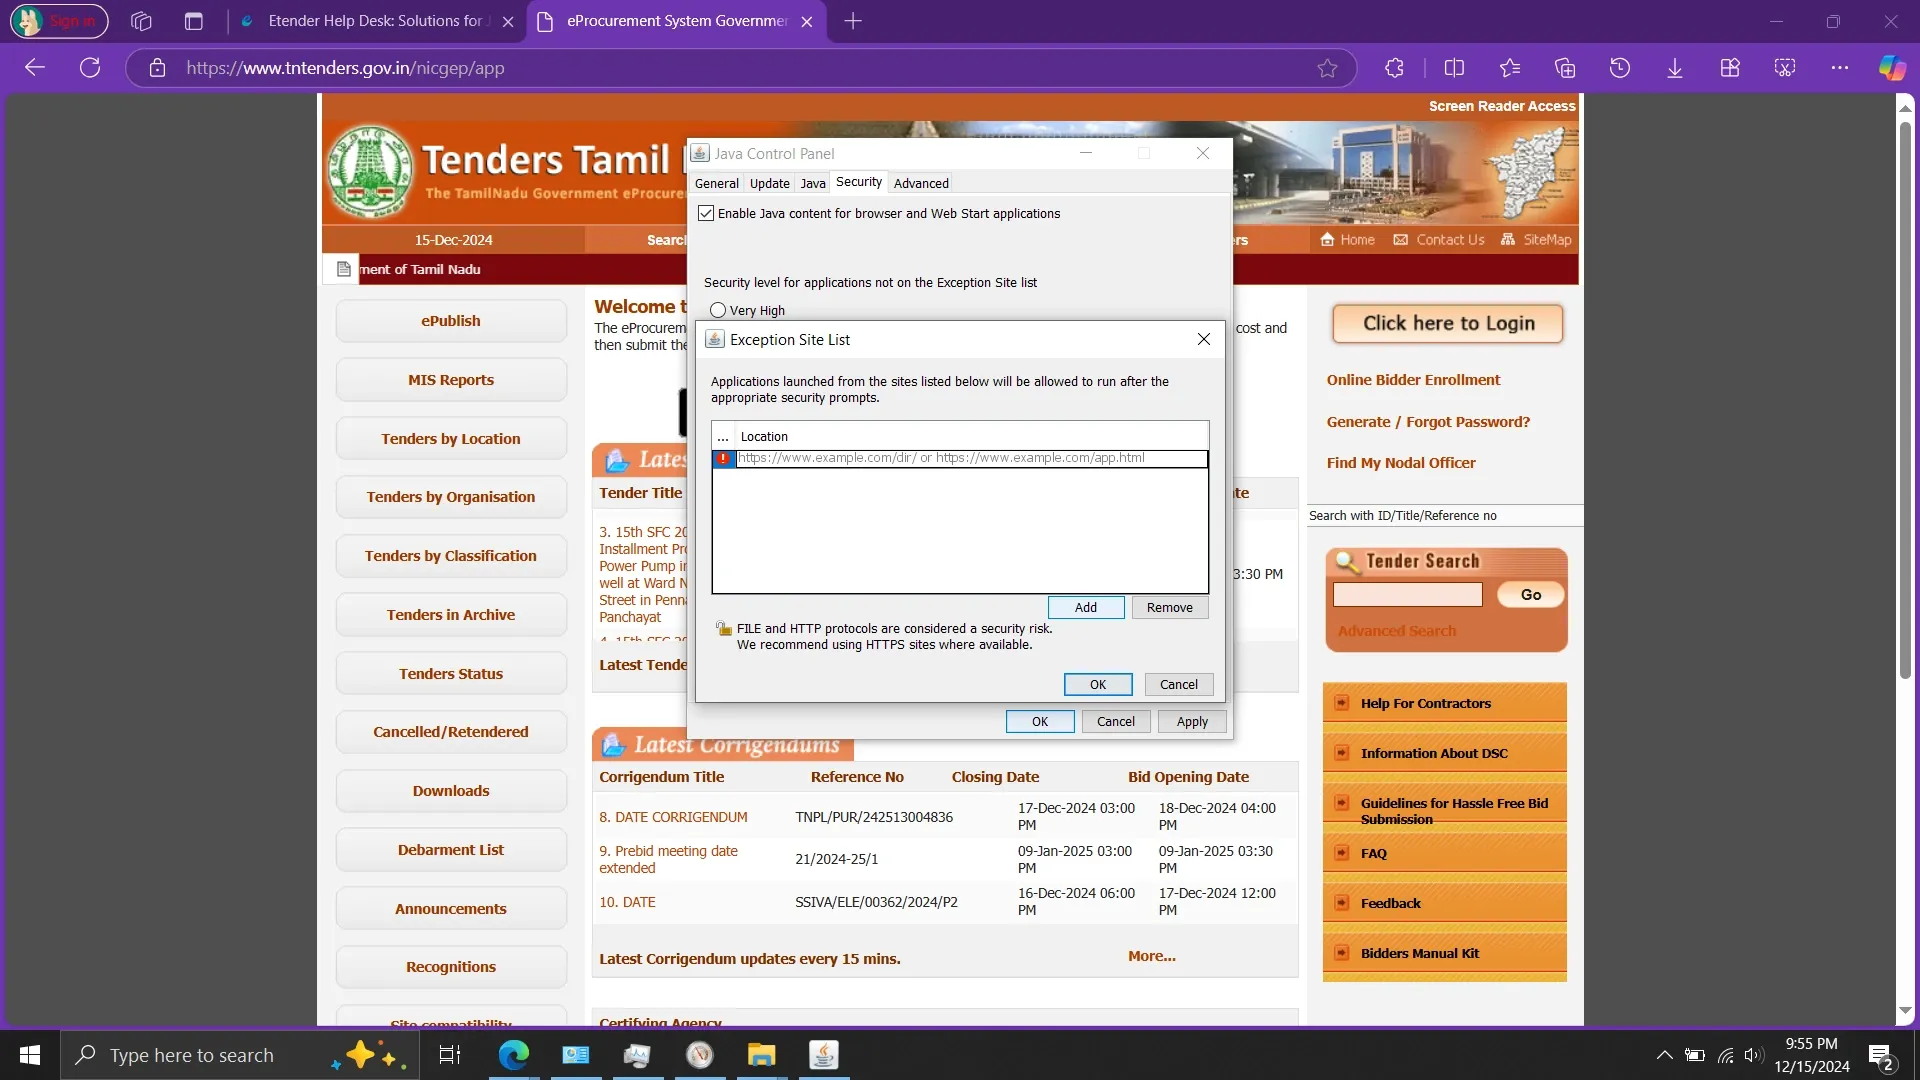Switch to the Security tab
This screenshot has width=1920, height=1080.
pos(859,182)
